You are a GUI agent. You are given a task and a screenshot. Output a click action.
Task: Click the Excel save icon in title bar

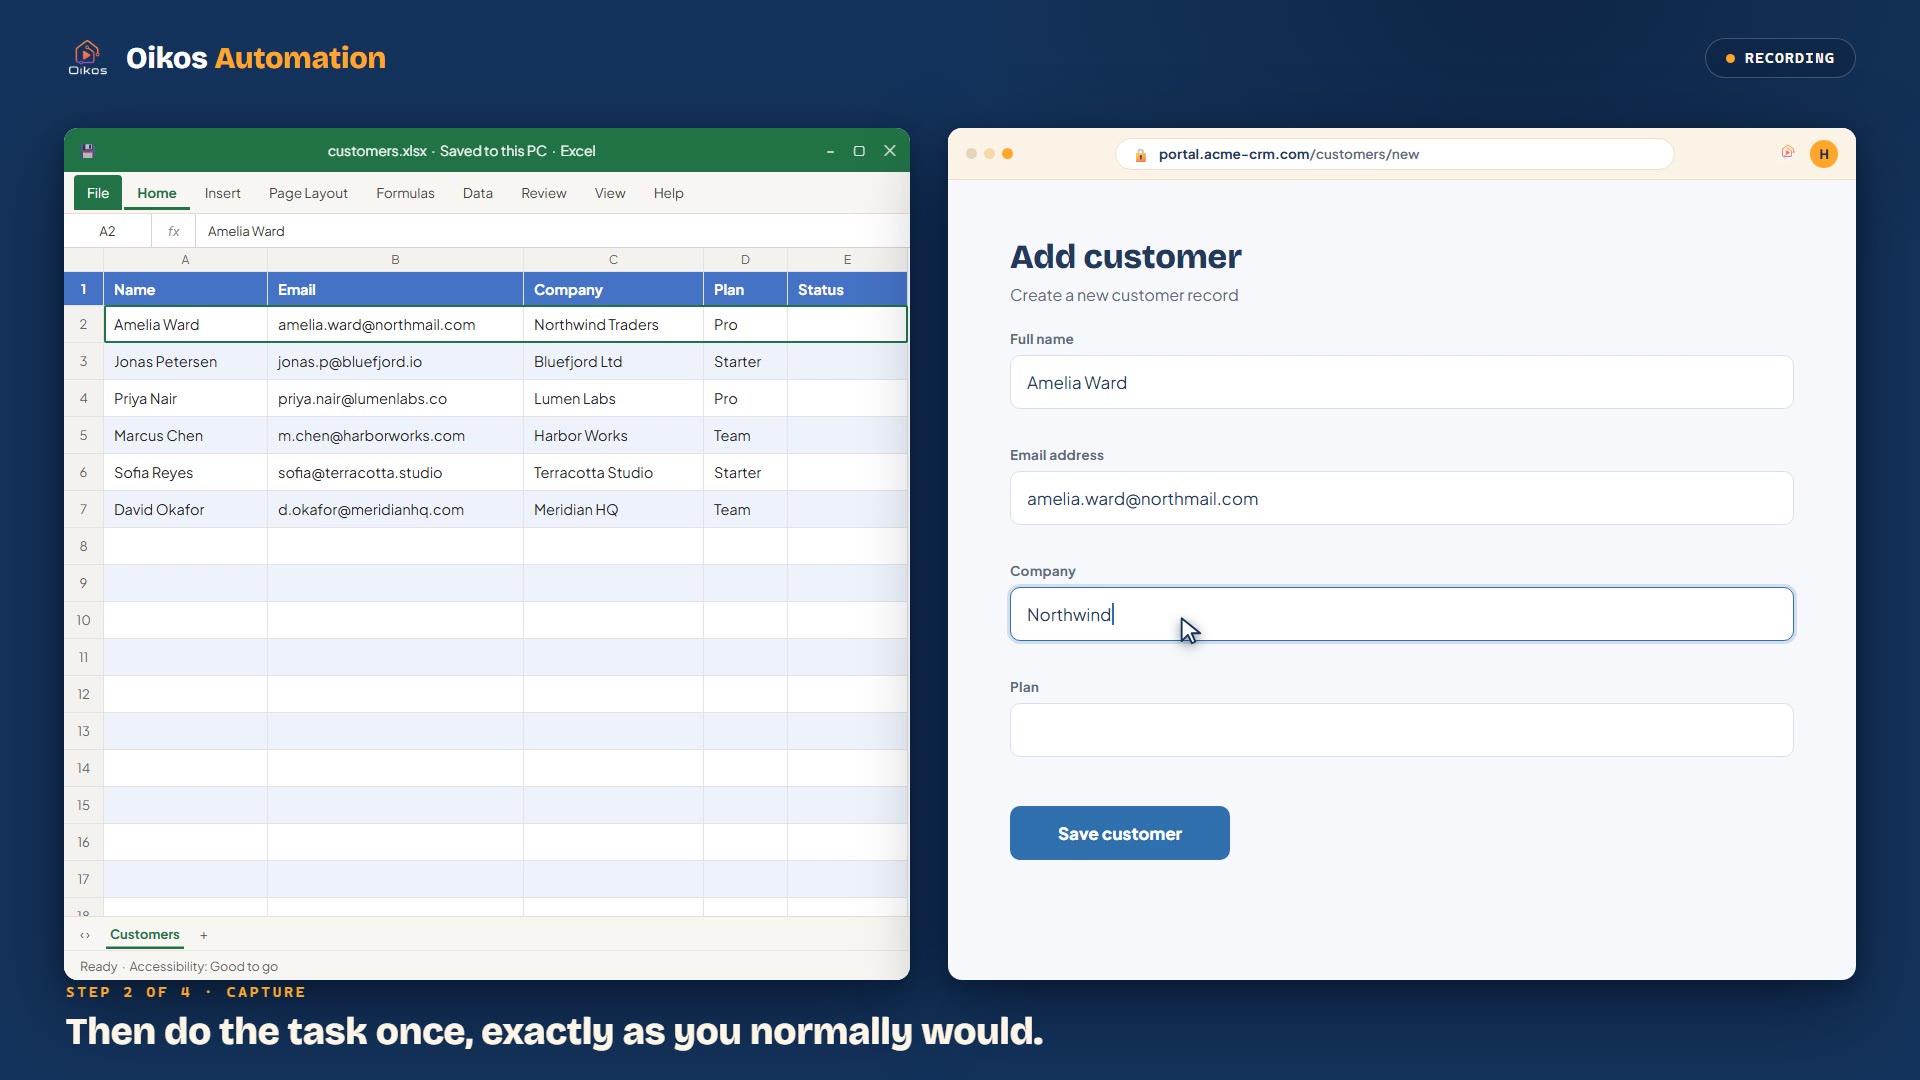[x=88, y=151]
